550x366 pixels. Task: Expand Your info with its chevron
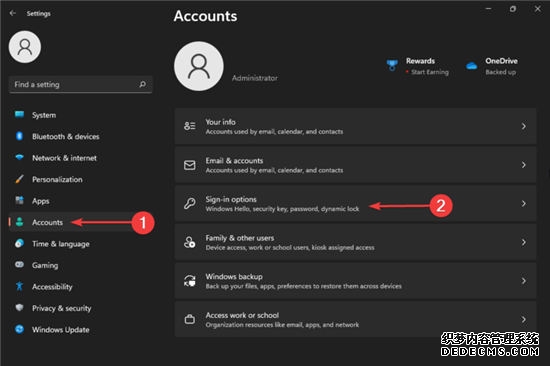524,126
